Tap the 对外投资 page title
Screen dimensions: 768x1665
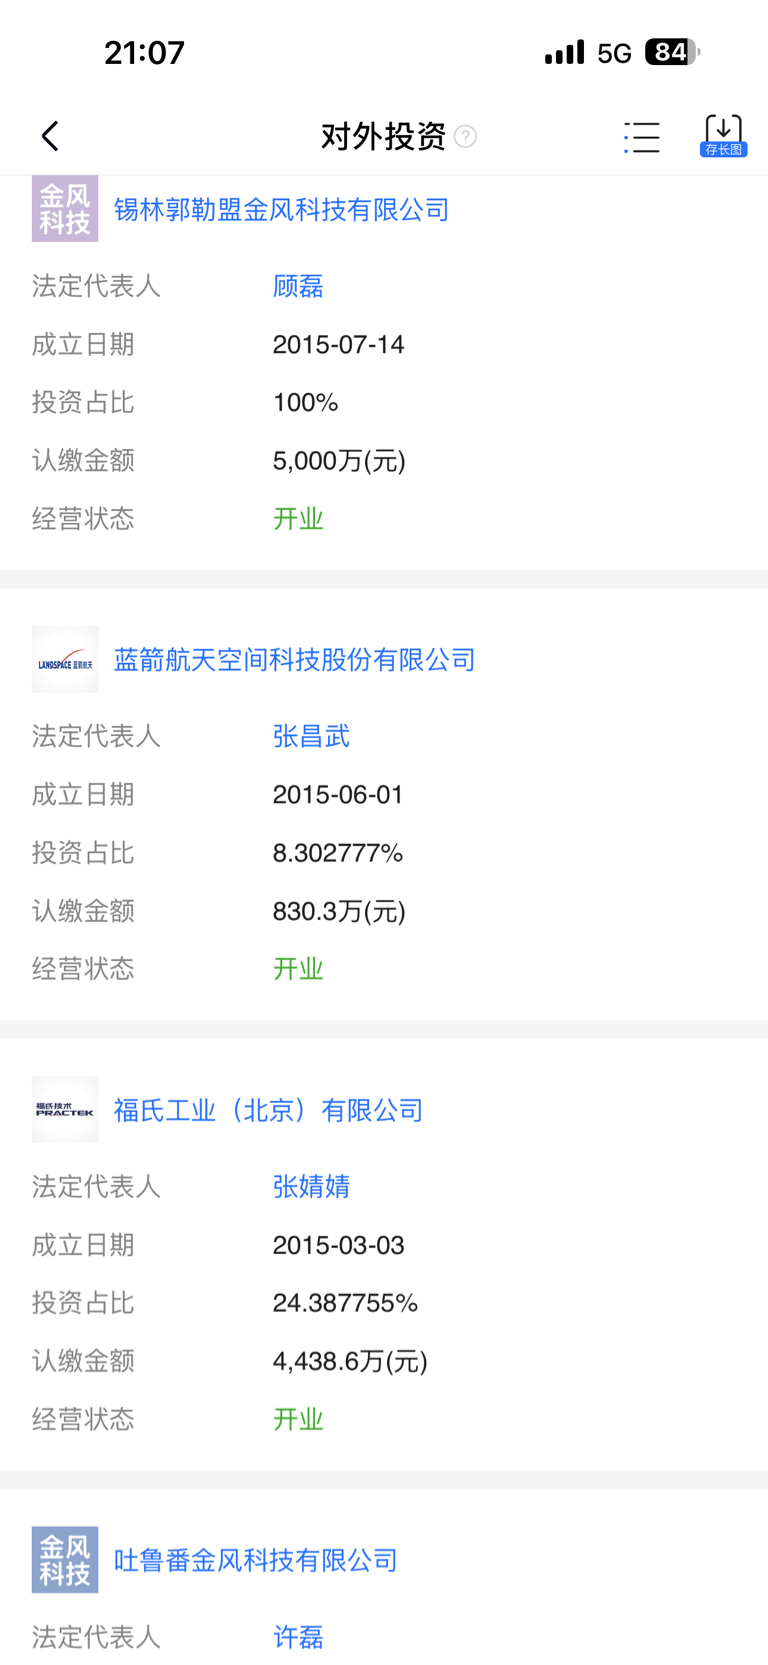(383, 136)
